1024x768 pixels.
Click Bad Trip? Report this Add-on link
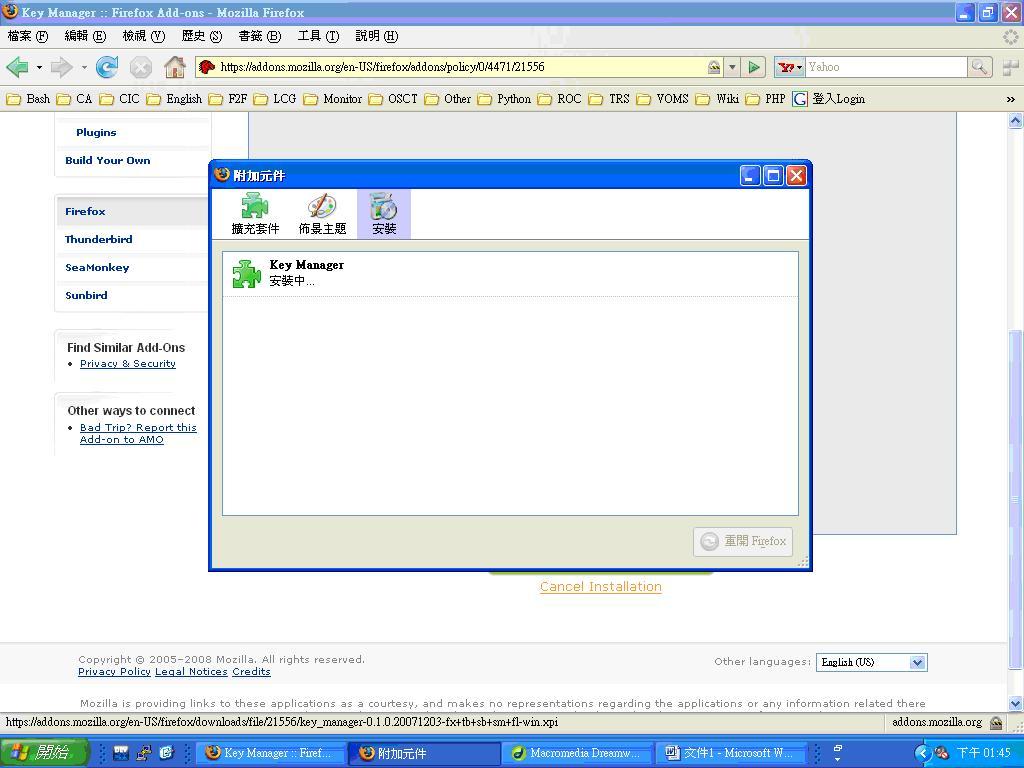[x=138, y=434]
